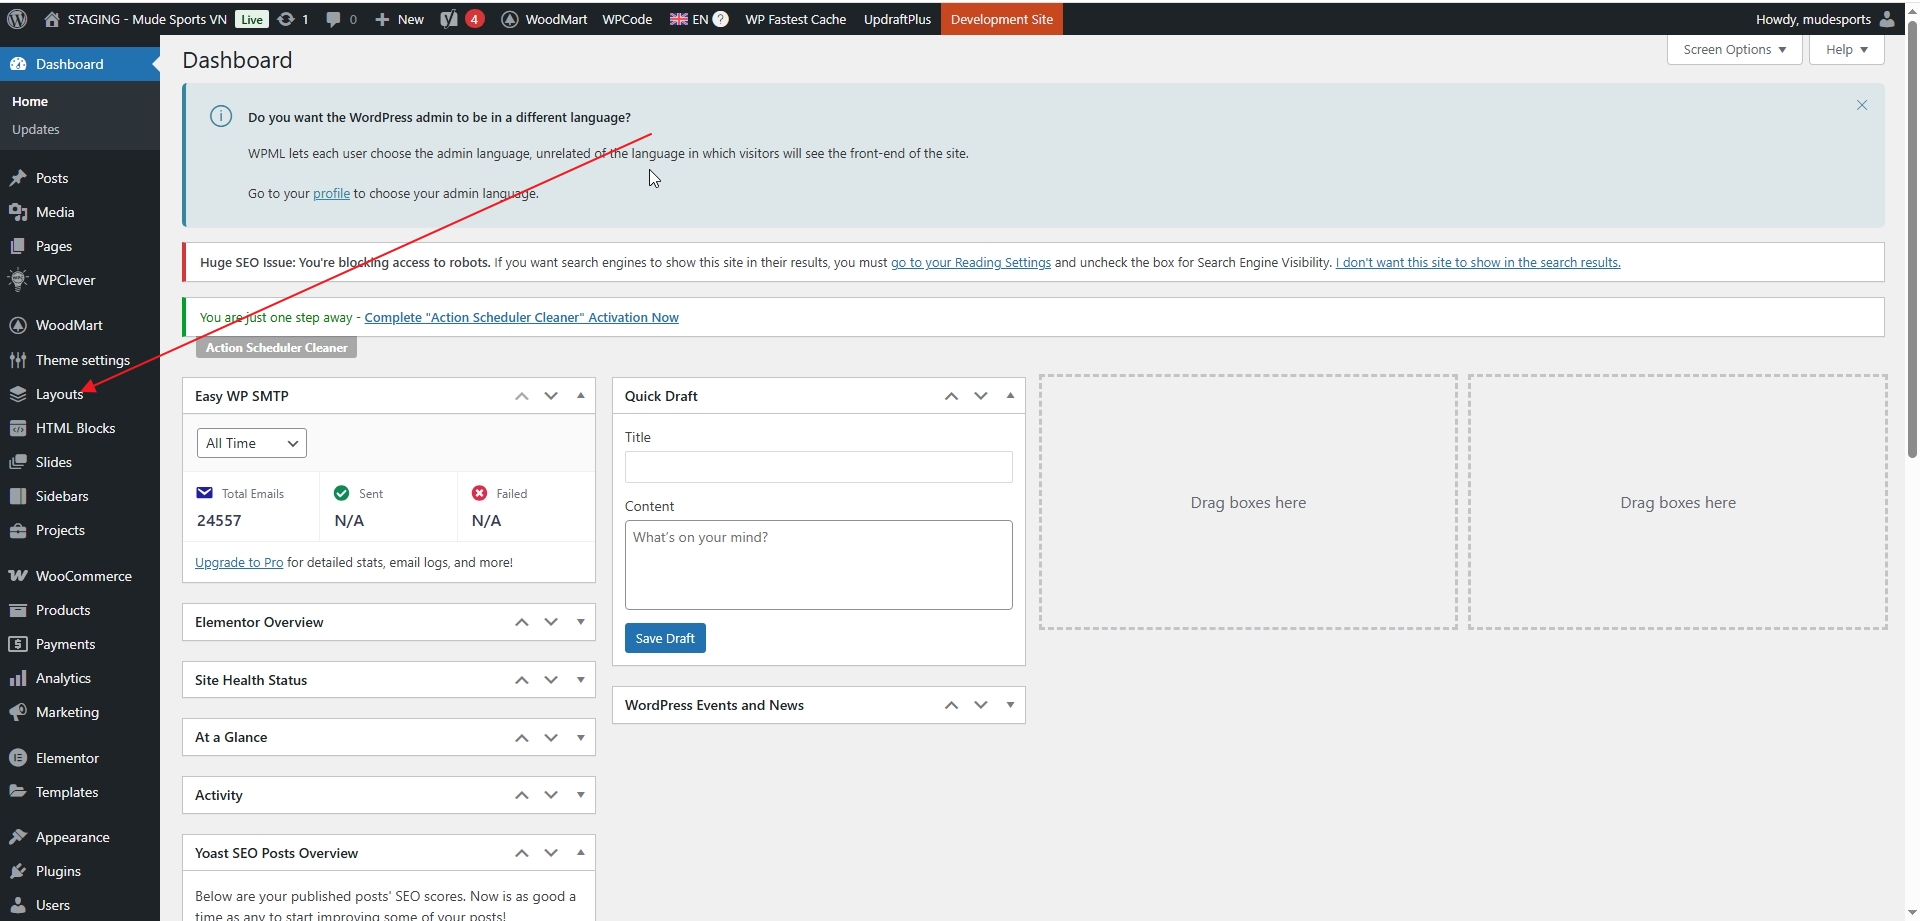The height and width of the screenshot is (921, 1920).
Task: Expand the Elementor Overview panel
Action: pyautogui.click(x=581, y=622)
